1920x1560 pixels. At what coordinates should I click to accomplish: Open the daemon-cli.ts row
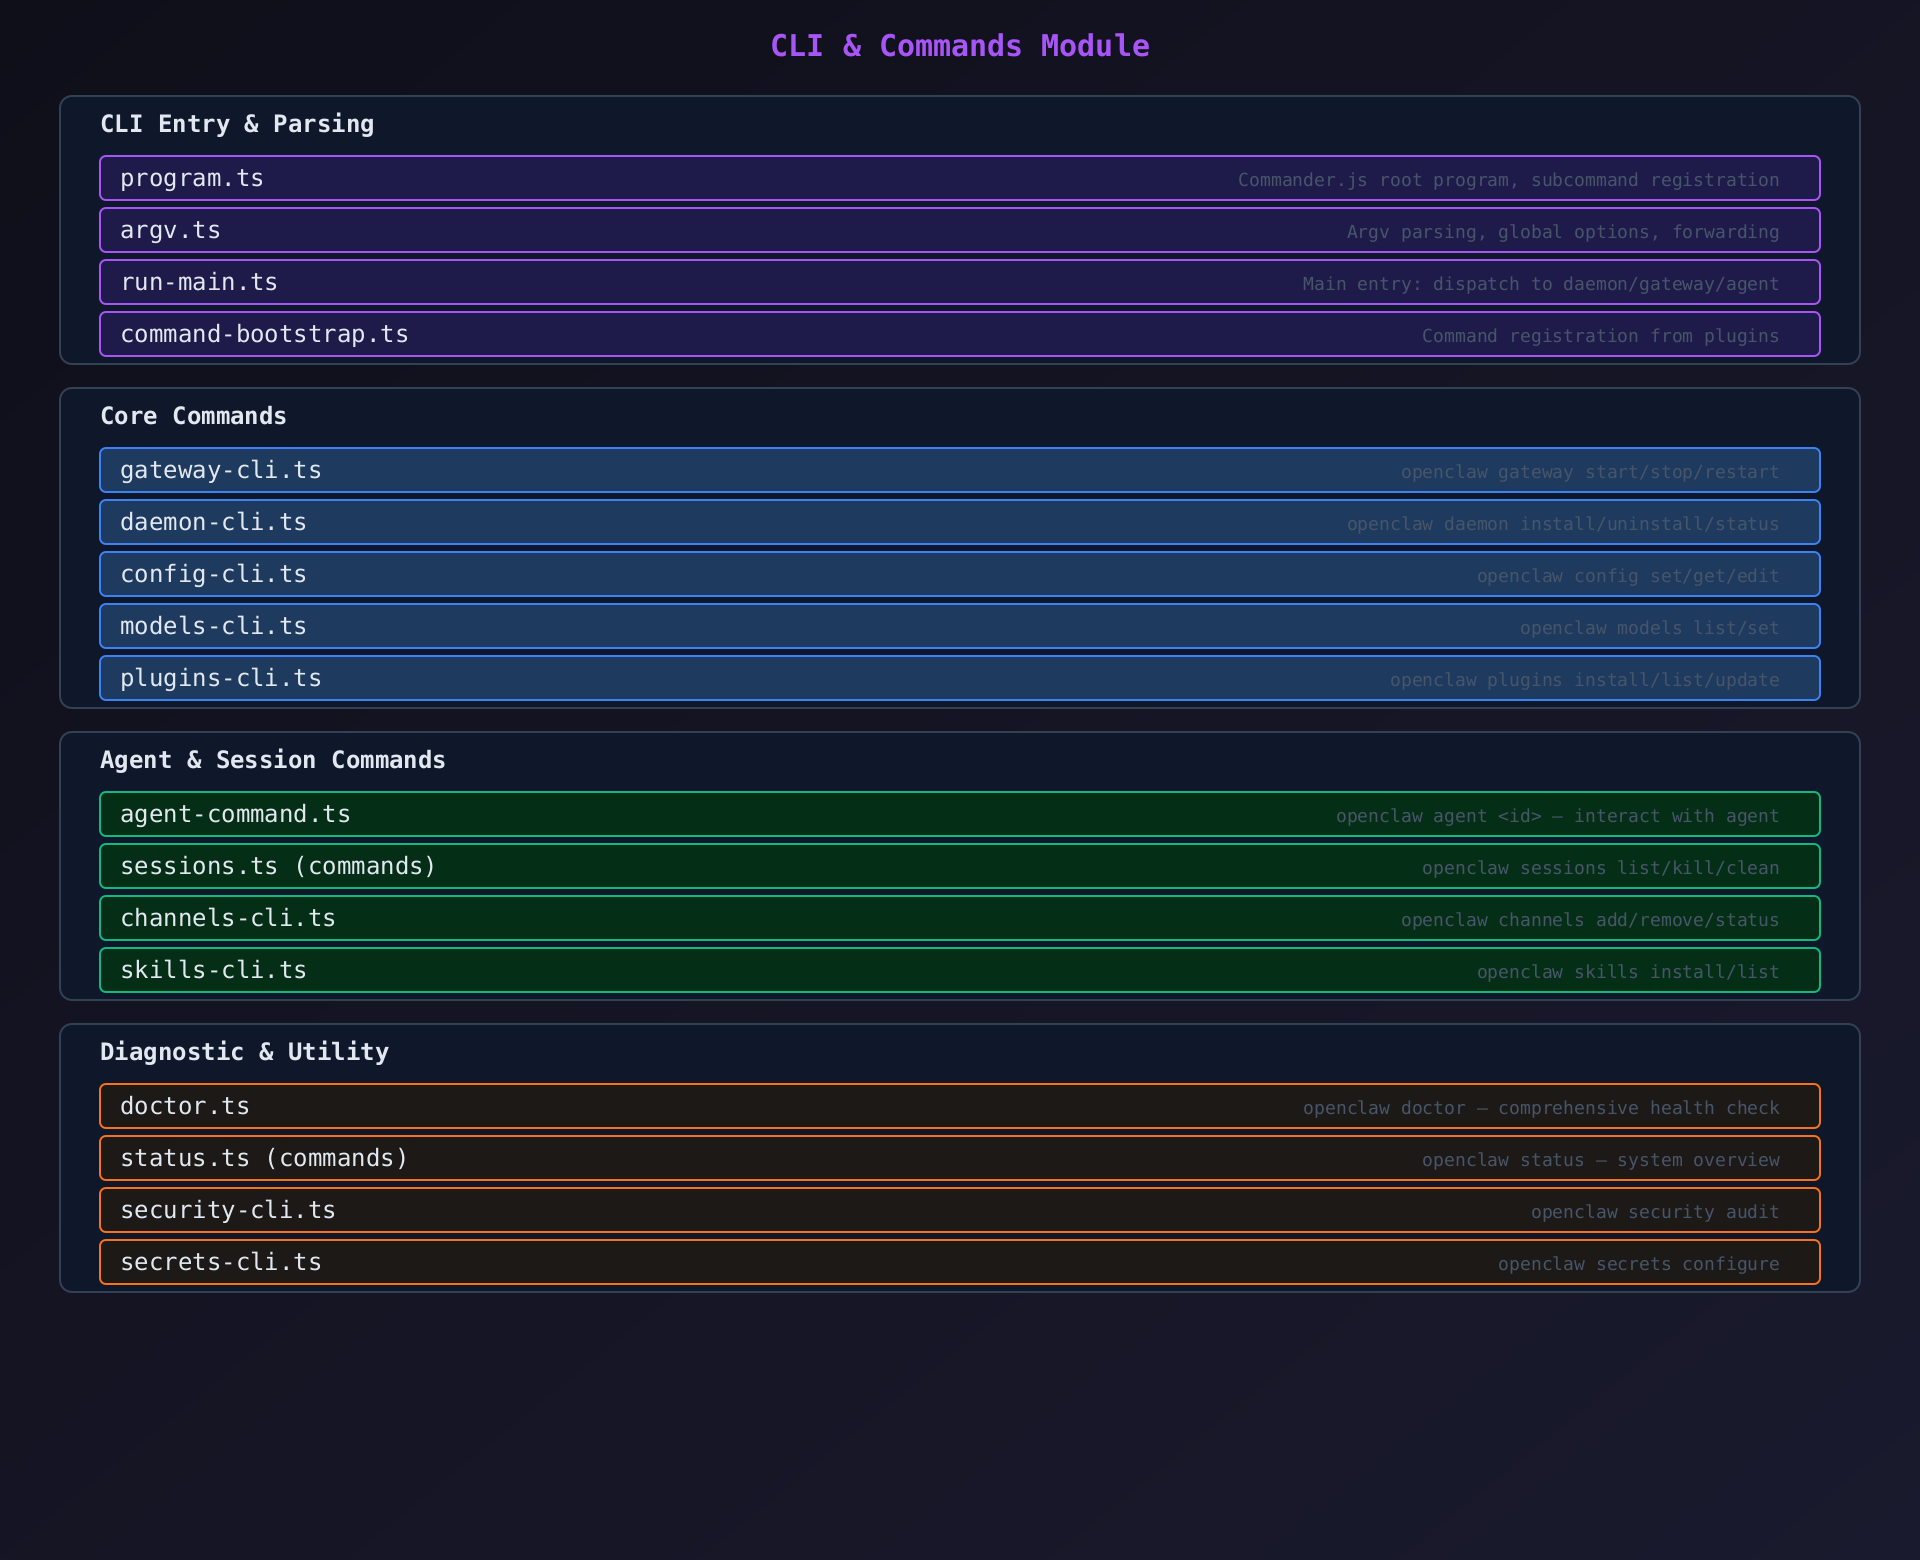(959, 522)
